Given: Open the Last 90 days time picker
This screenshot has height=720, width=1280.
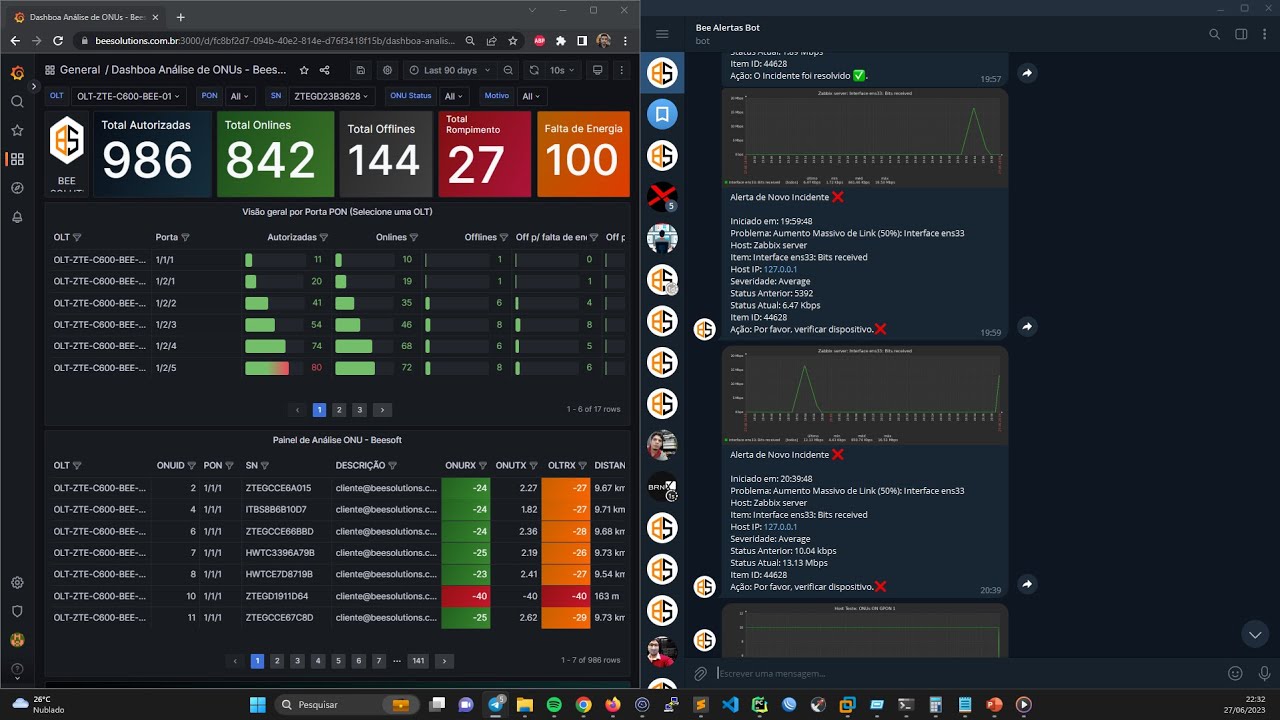Looking at the screenshot, I should tap(449, 70).
